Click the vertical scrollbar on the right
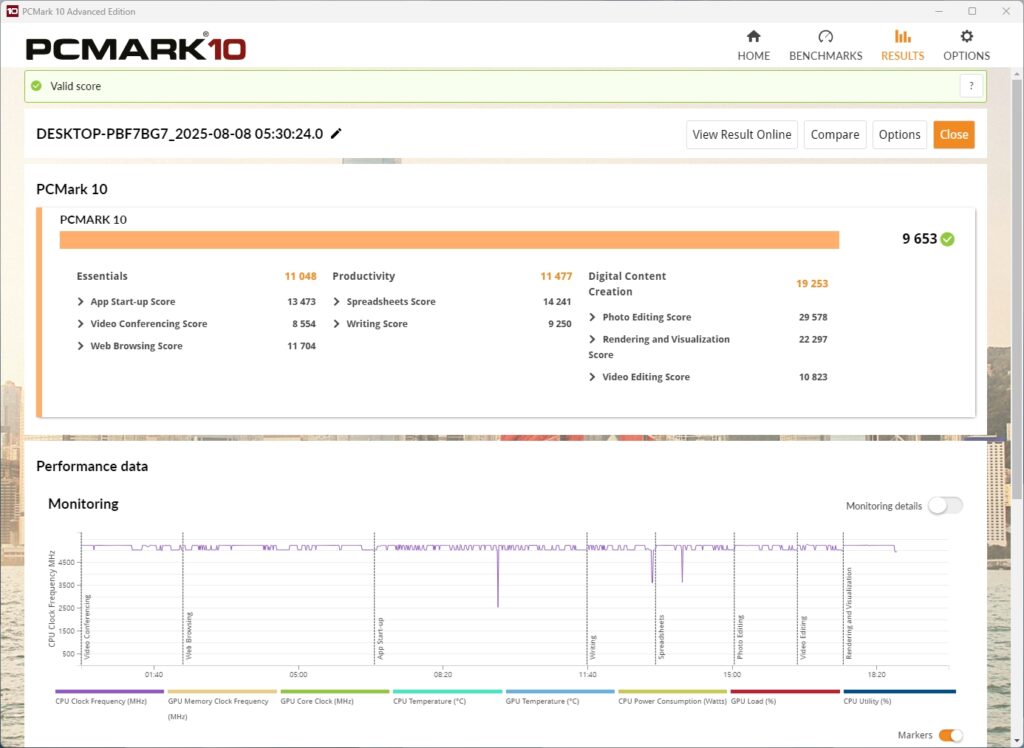The height and width of the screenshot is (748, 1024). [1017, 287]
